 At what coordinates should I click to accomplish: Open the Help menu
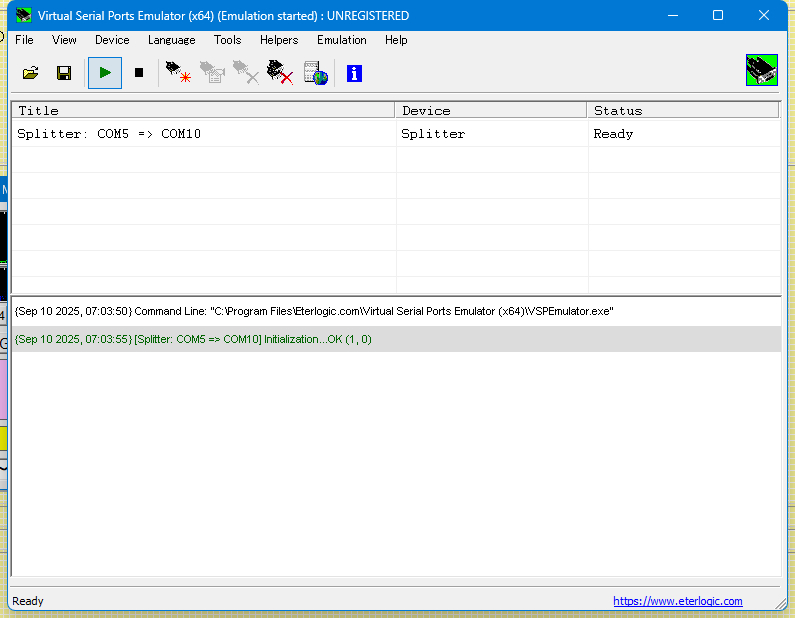tap(396, 40)
